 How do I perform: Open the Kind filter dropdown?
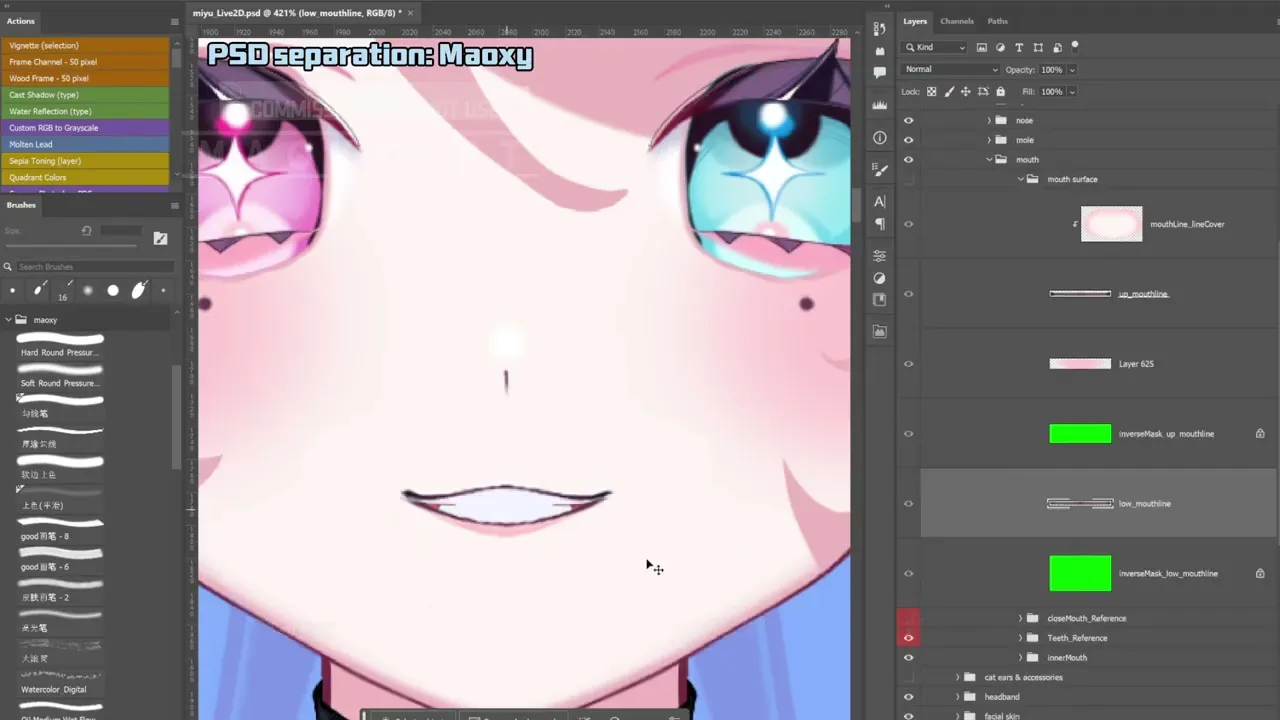[x=936, y=47]
